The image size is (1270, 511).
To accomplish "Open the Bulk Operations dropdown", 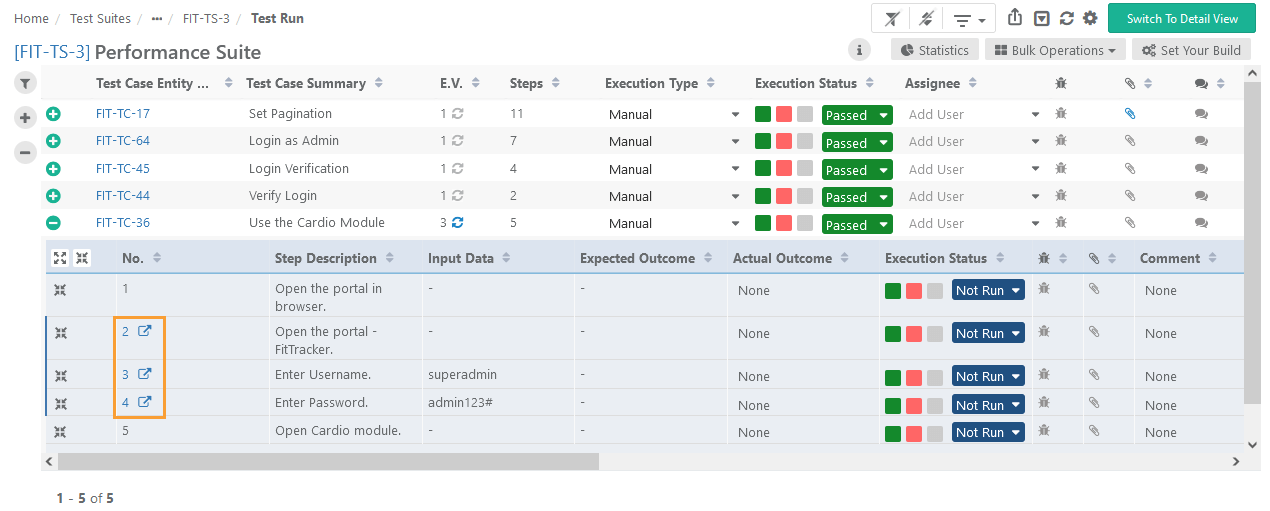I will 1055,50.
